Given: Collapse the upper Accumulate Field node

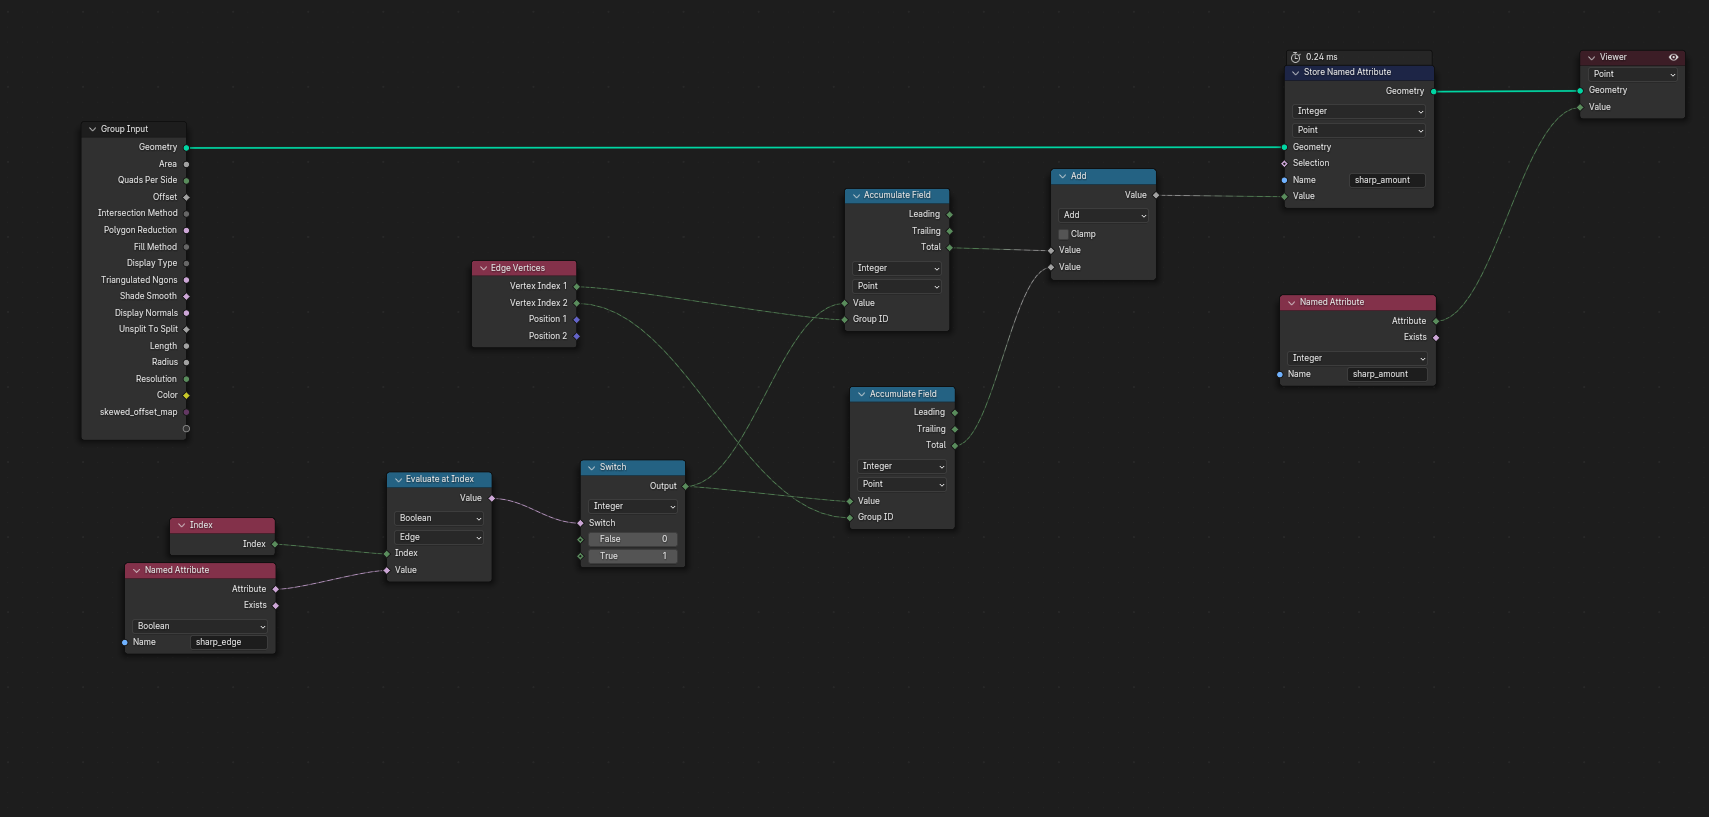Looking at the screenshot, I should click(x=856, y=195).
